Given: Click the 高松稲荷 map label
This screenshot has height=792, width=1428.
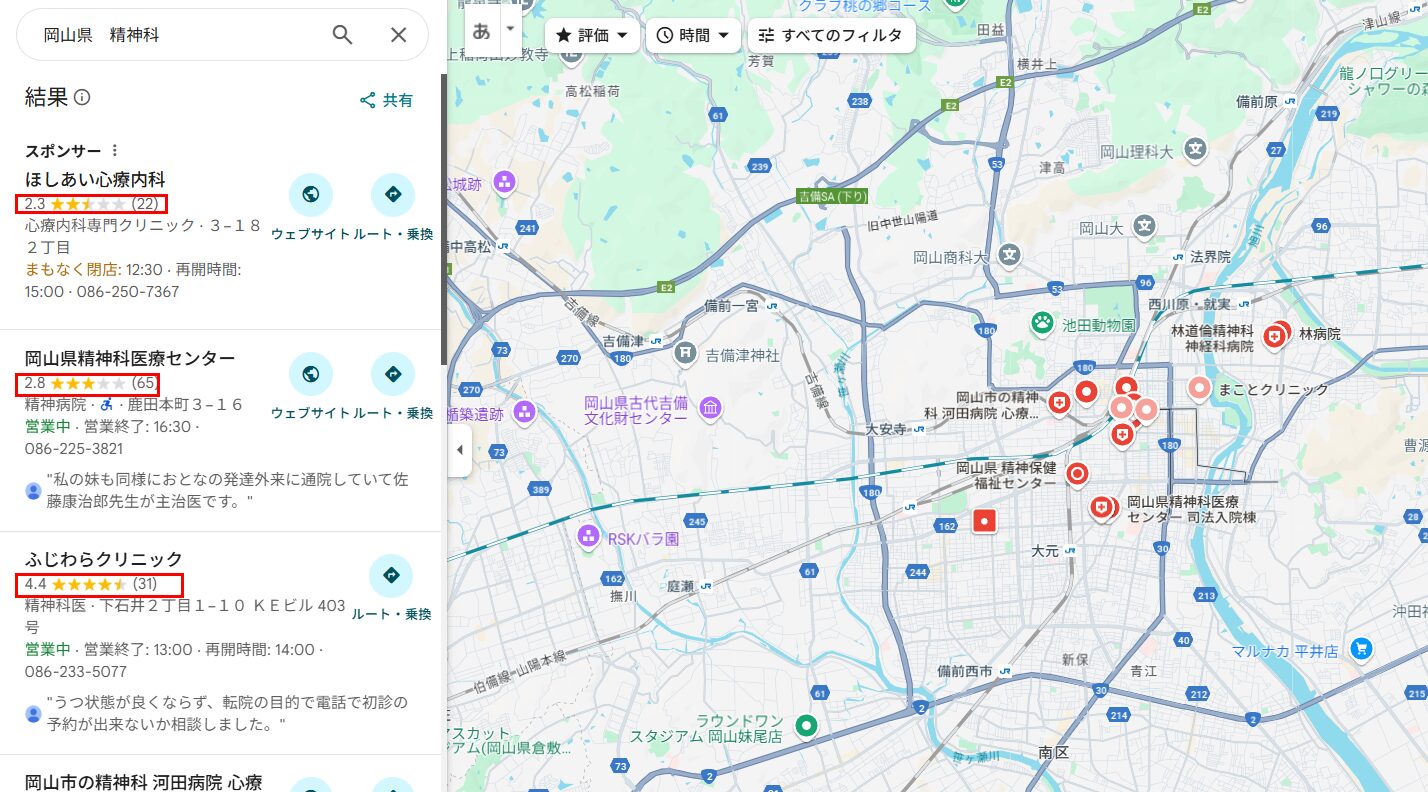Looking at the screenshot, I should (592, 91).
